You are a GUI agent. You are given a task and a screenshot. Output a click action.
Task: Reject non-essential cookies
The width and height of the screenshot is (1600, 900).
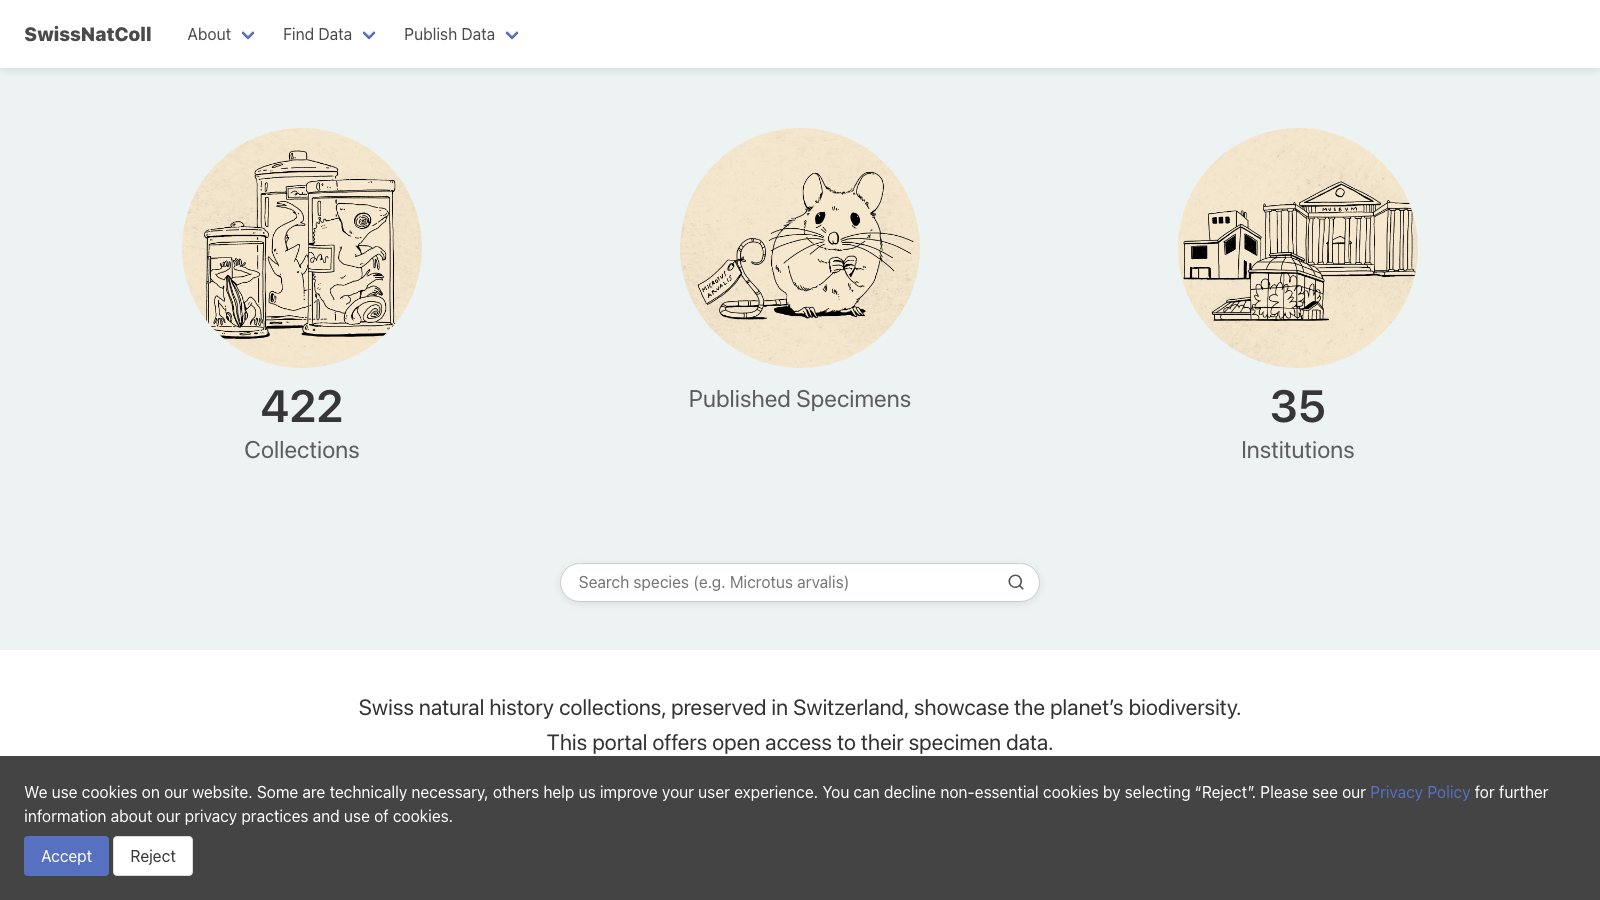pos(152,856)
